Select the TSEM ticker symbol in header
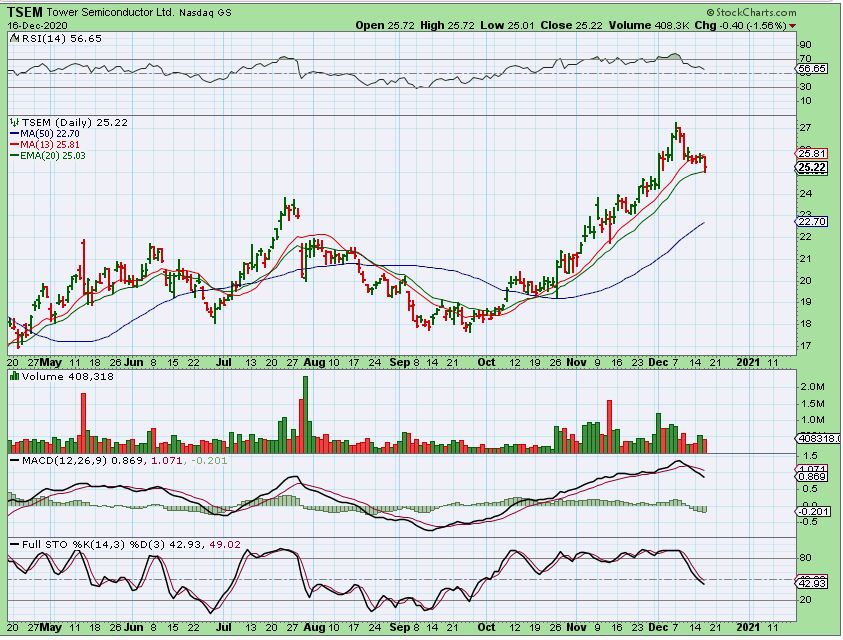The height and width of the screenshot is (640, 843). (25, 12)
